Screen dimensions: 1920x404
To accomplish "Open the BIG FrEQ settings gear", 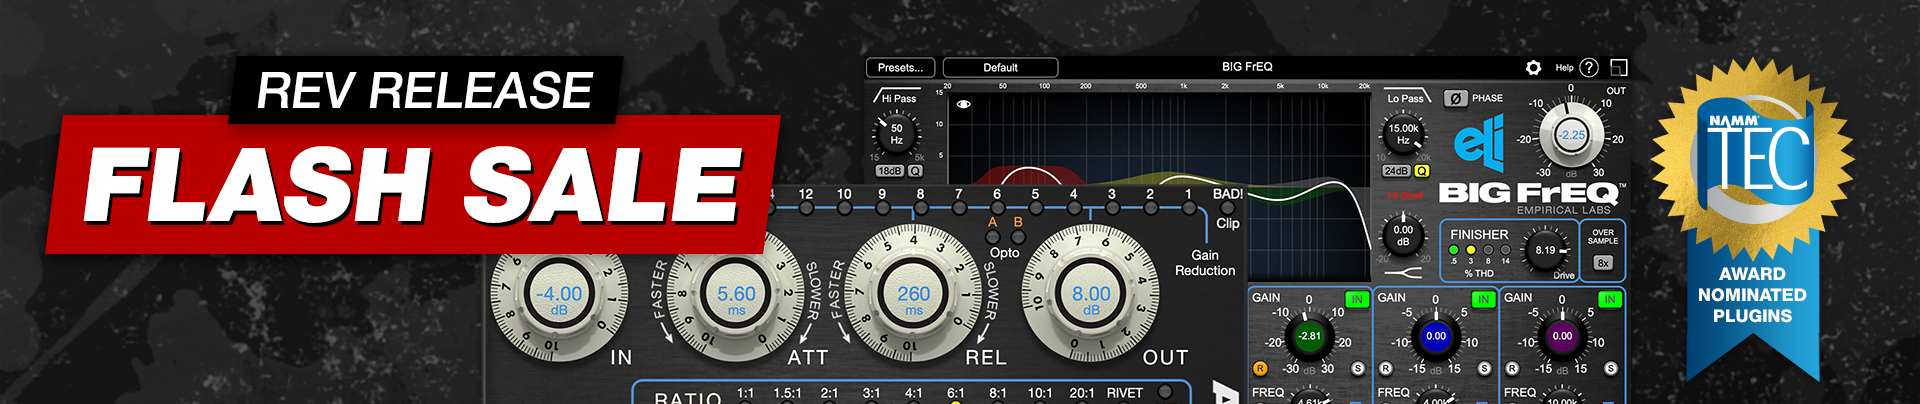I will tap(1533, 68).
